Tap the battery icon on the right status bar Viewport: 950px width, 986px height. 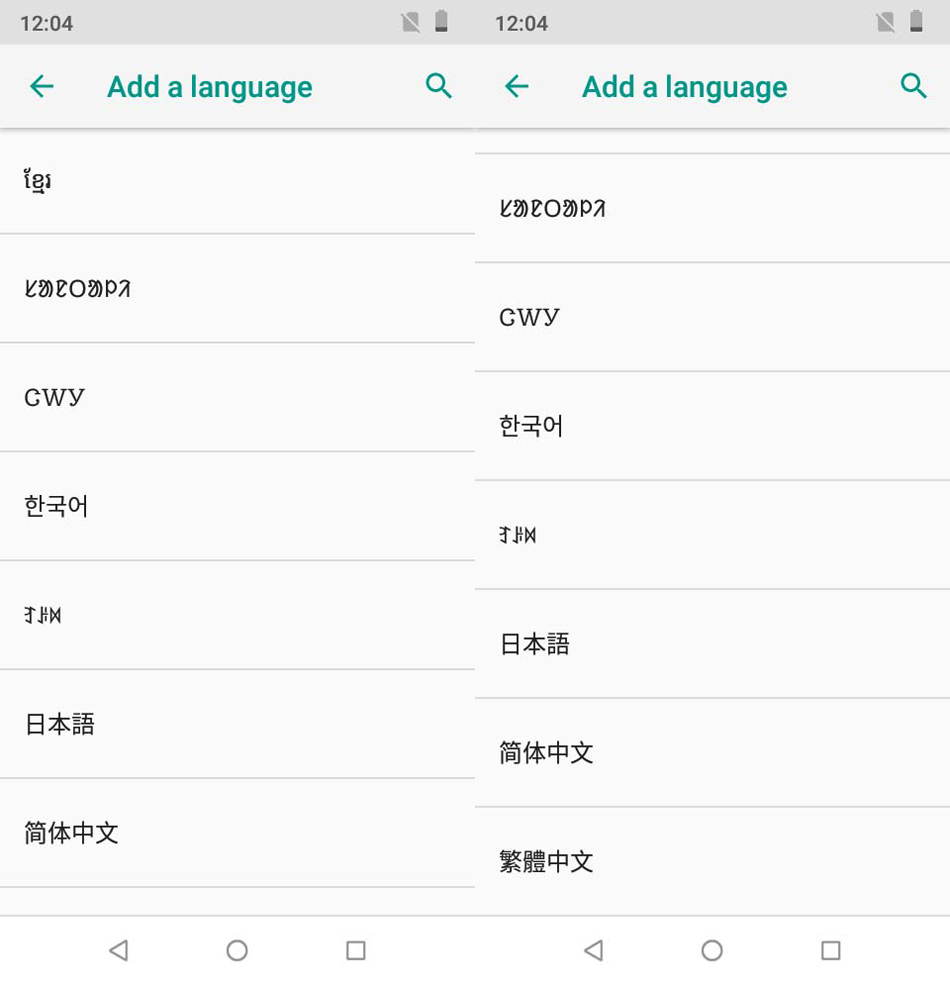[916, 21]
